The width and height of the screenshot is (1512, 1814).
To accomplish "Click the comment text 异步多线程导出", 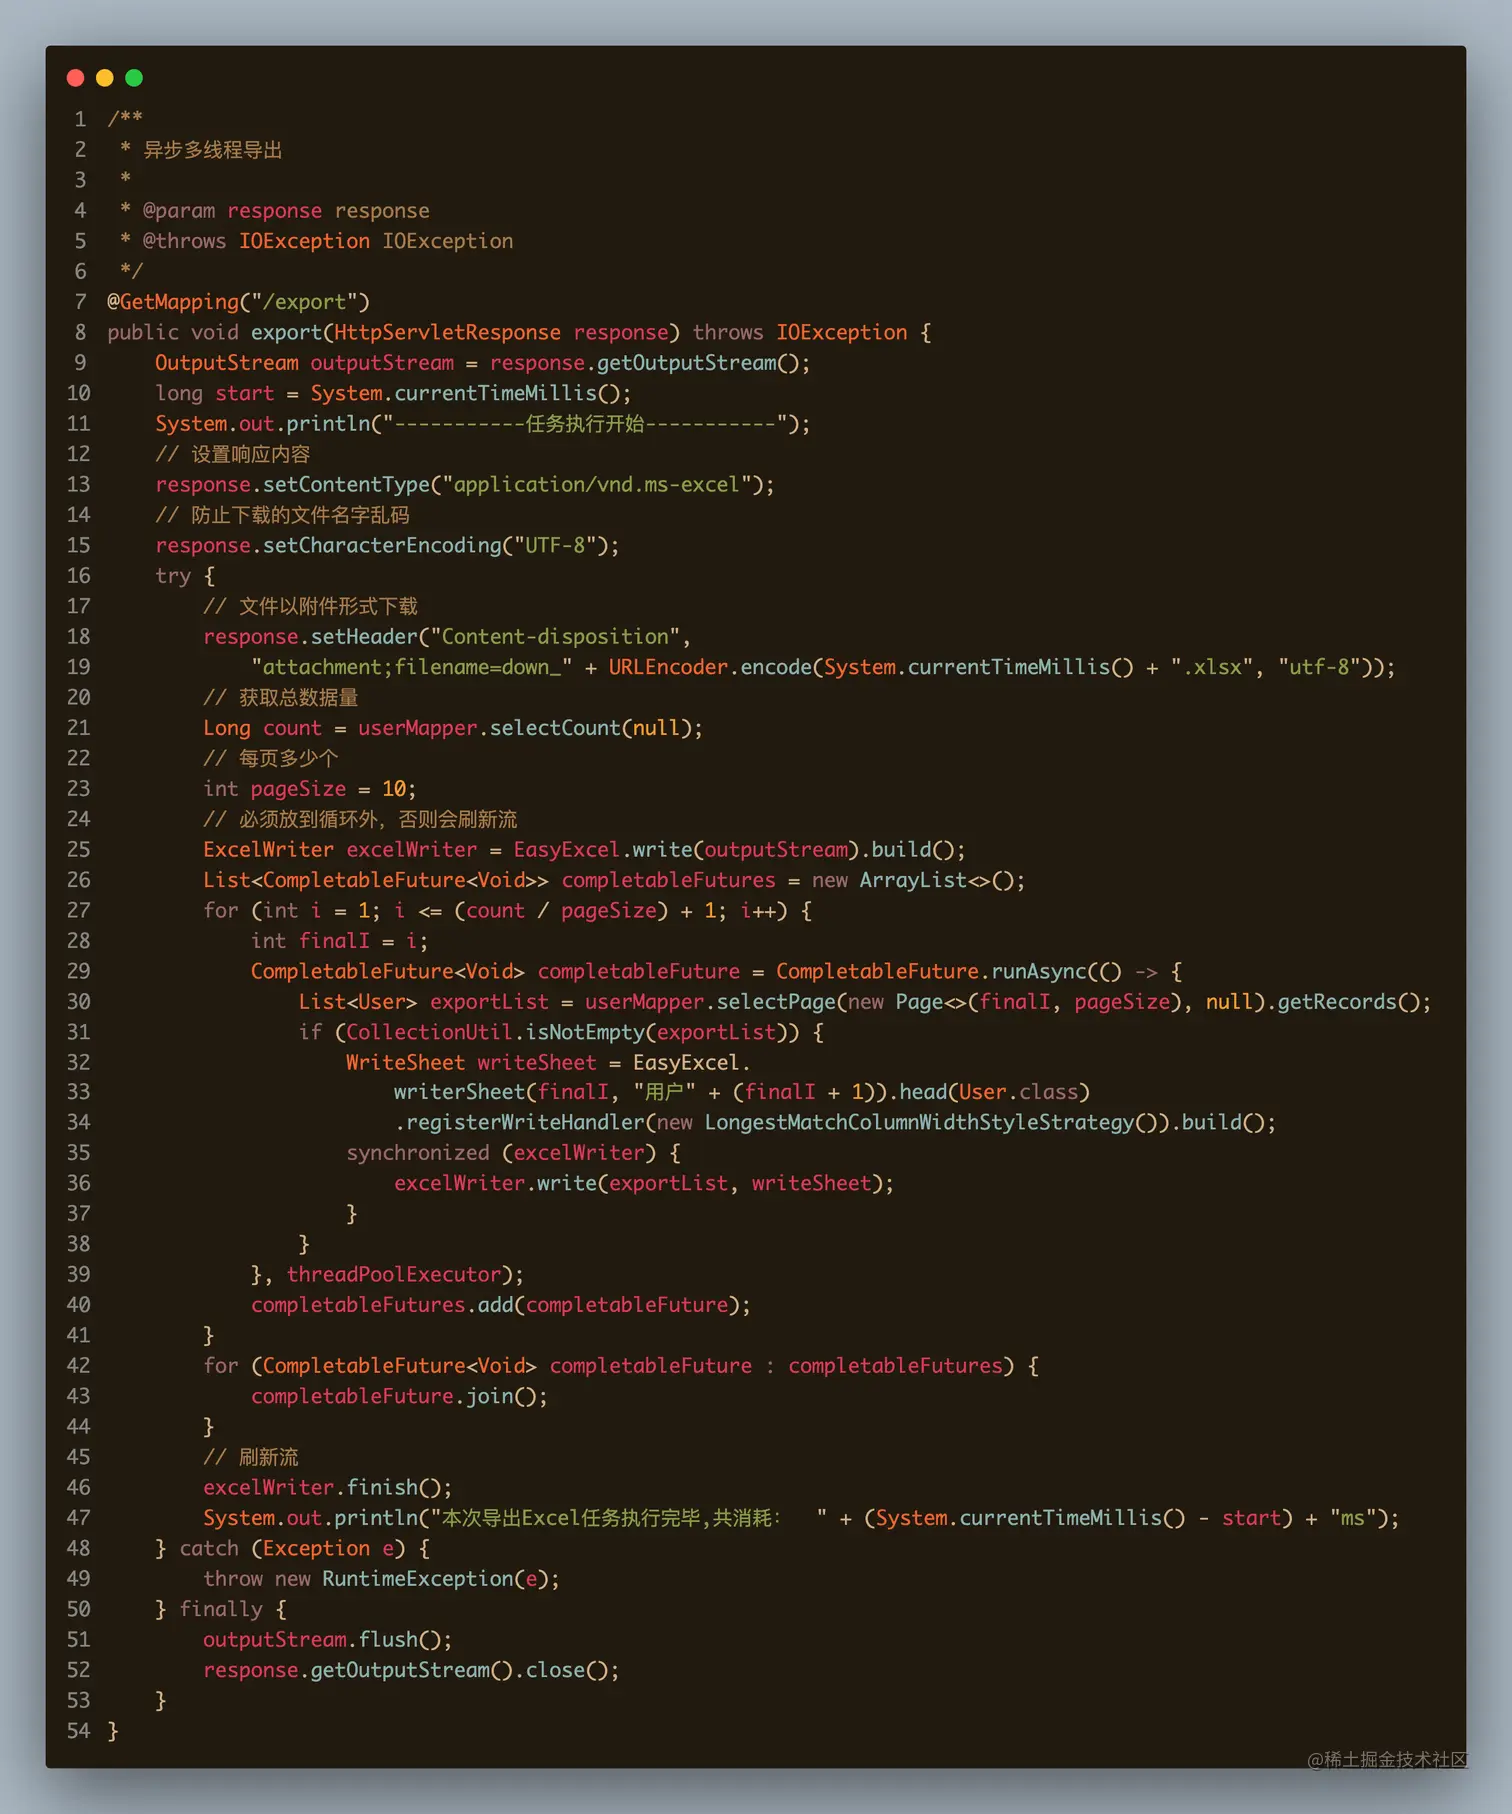I will (x=213, y=150).
